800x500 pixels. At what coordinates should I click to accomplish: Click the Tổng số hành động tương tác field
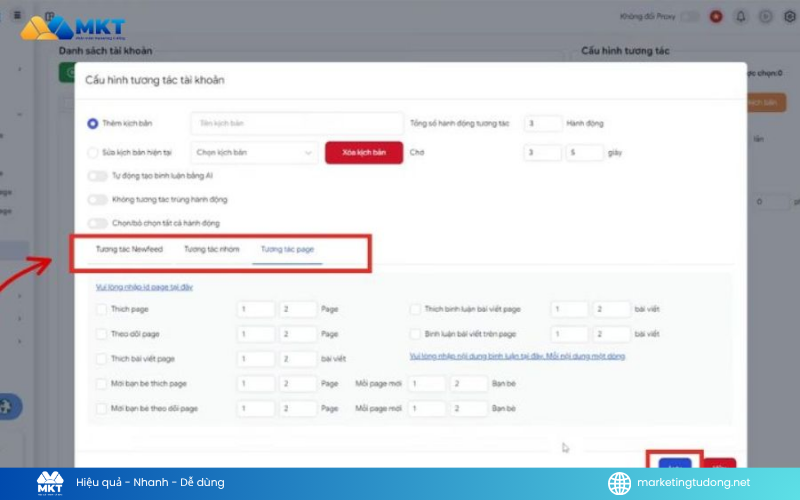click(x=542, y=123)
